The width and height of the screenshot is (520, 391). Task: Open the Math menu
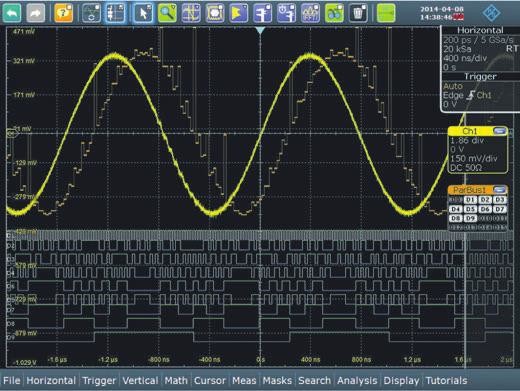point(176,380)
